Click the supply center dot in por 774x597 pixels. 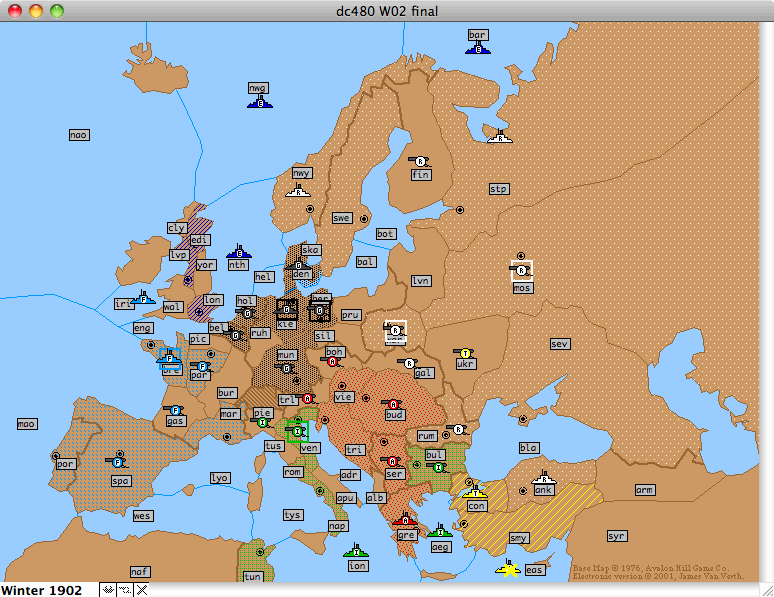point(55,456)
